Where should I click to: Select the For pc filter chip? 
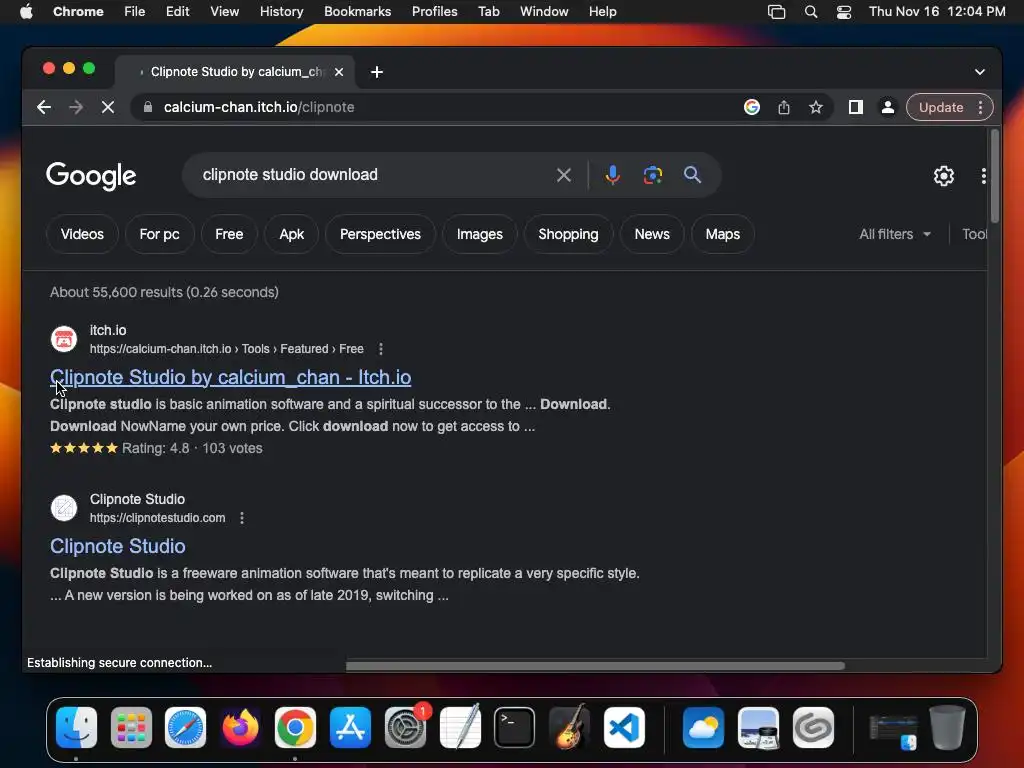159,234
